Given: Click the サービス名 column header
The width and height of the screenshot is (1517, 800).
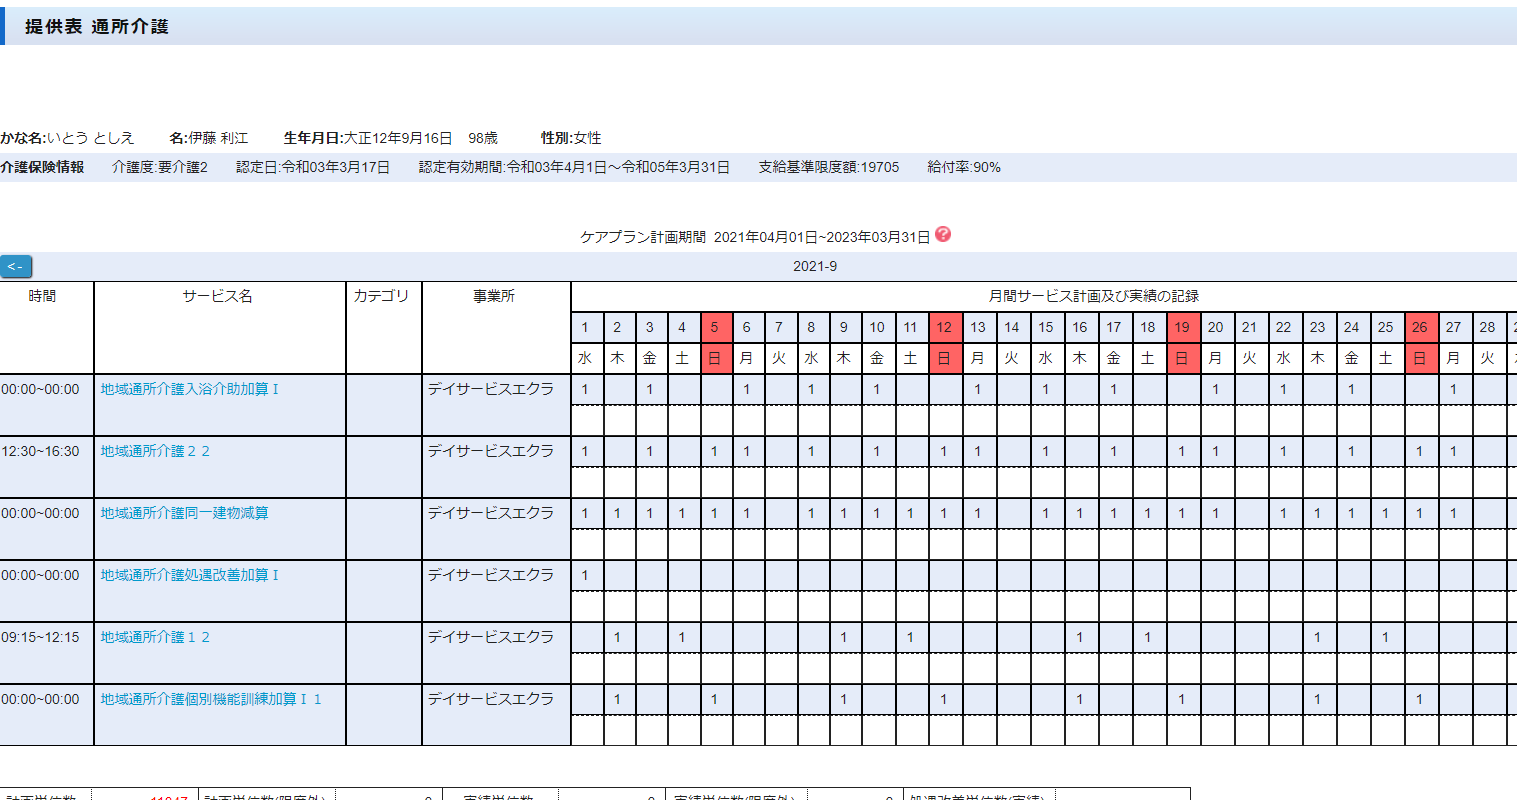Looking at the screenshot, I should coord(218,296).
